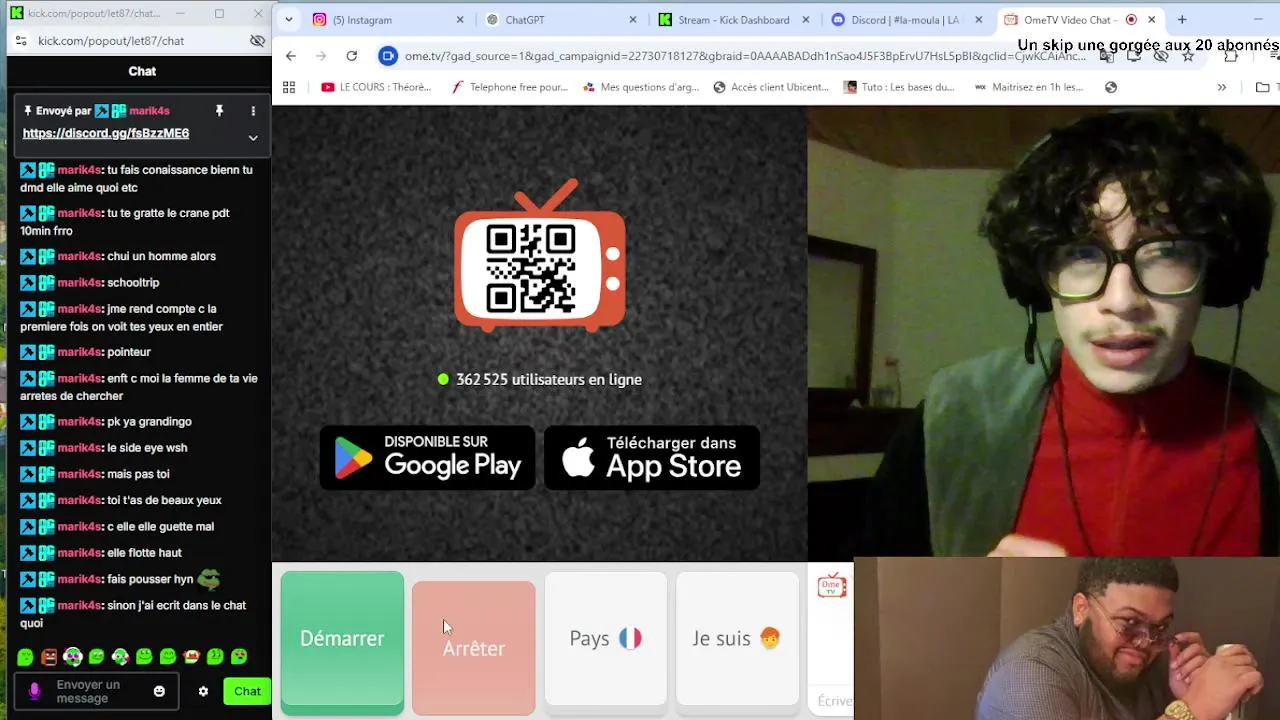Click the ome.tv address bar URL

coord(745,56)
